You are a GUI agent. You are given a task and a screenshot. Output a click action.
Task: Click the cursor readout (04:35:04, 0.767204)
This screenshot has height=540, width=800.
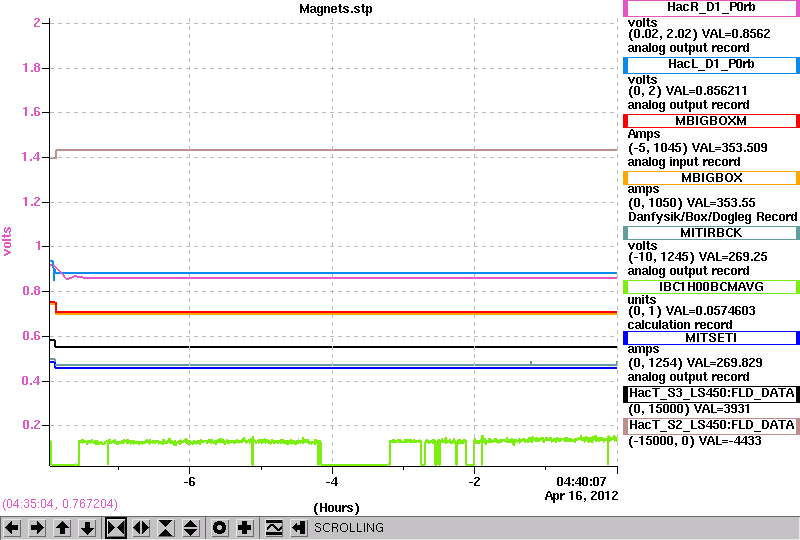pos(60,504)
